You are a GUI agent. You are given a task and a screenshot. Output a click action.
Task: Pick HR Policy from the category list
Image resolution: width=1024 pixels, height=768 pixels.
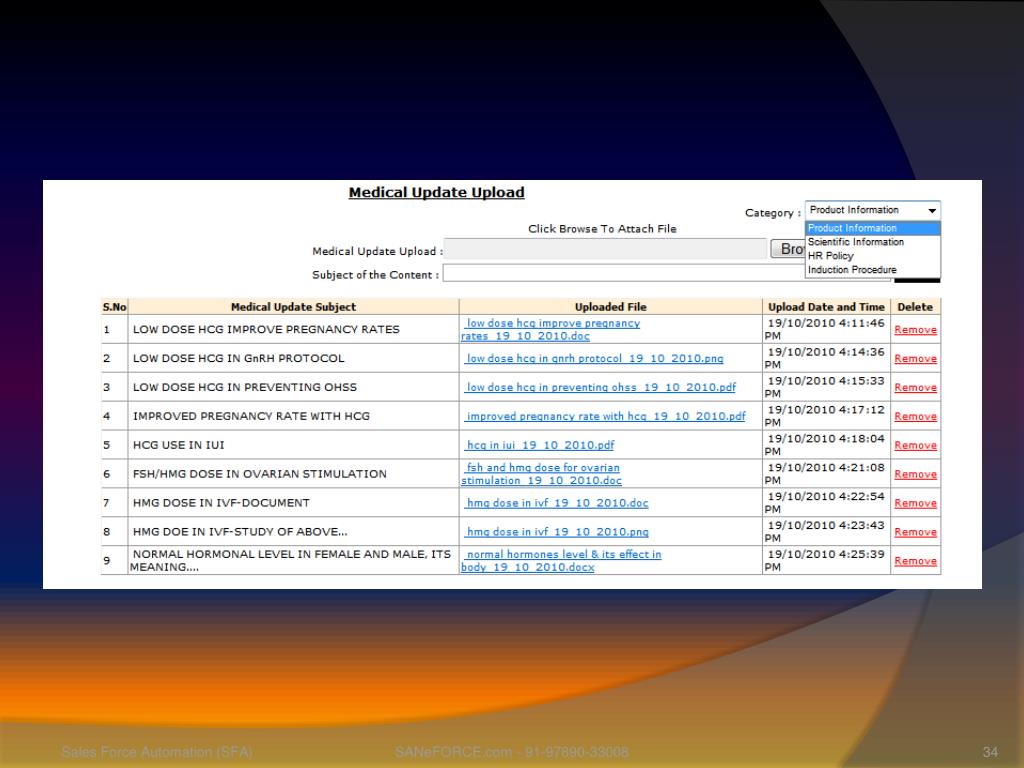click(x=872, y=256)
